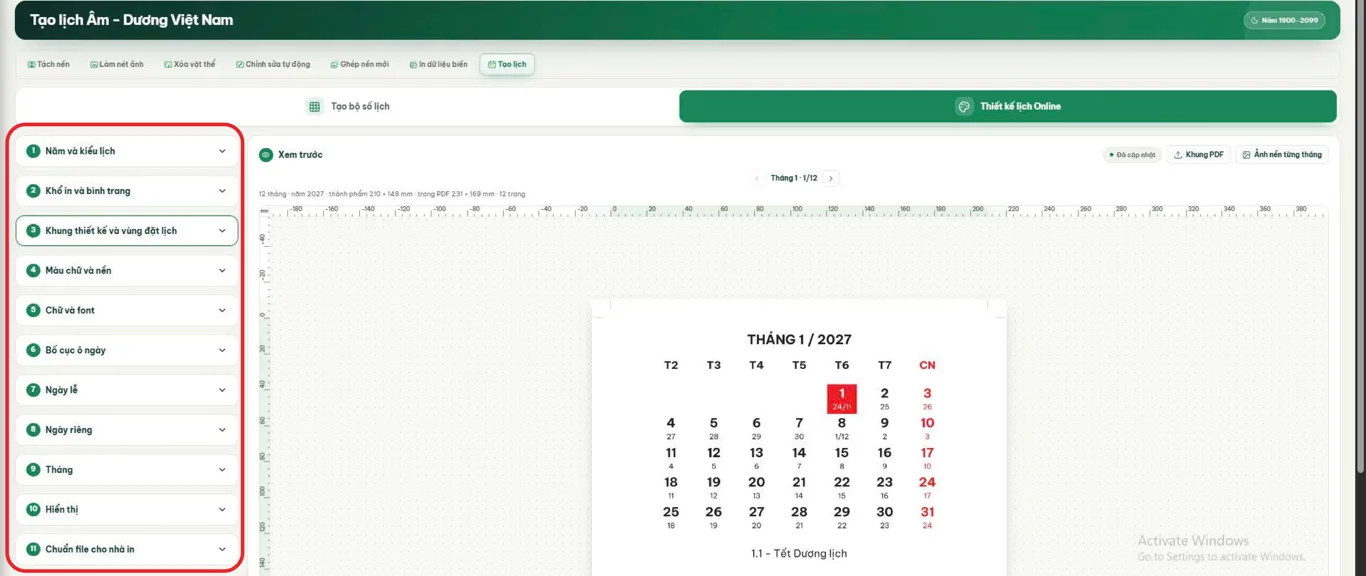This screenshot has height=576, width=1366.
Task: Select the Xóa vật thể tab
Action: click(190, 64)
